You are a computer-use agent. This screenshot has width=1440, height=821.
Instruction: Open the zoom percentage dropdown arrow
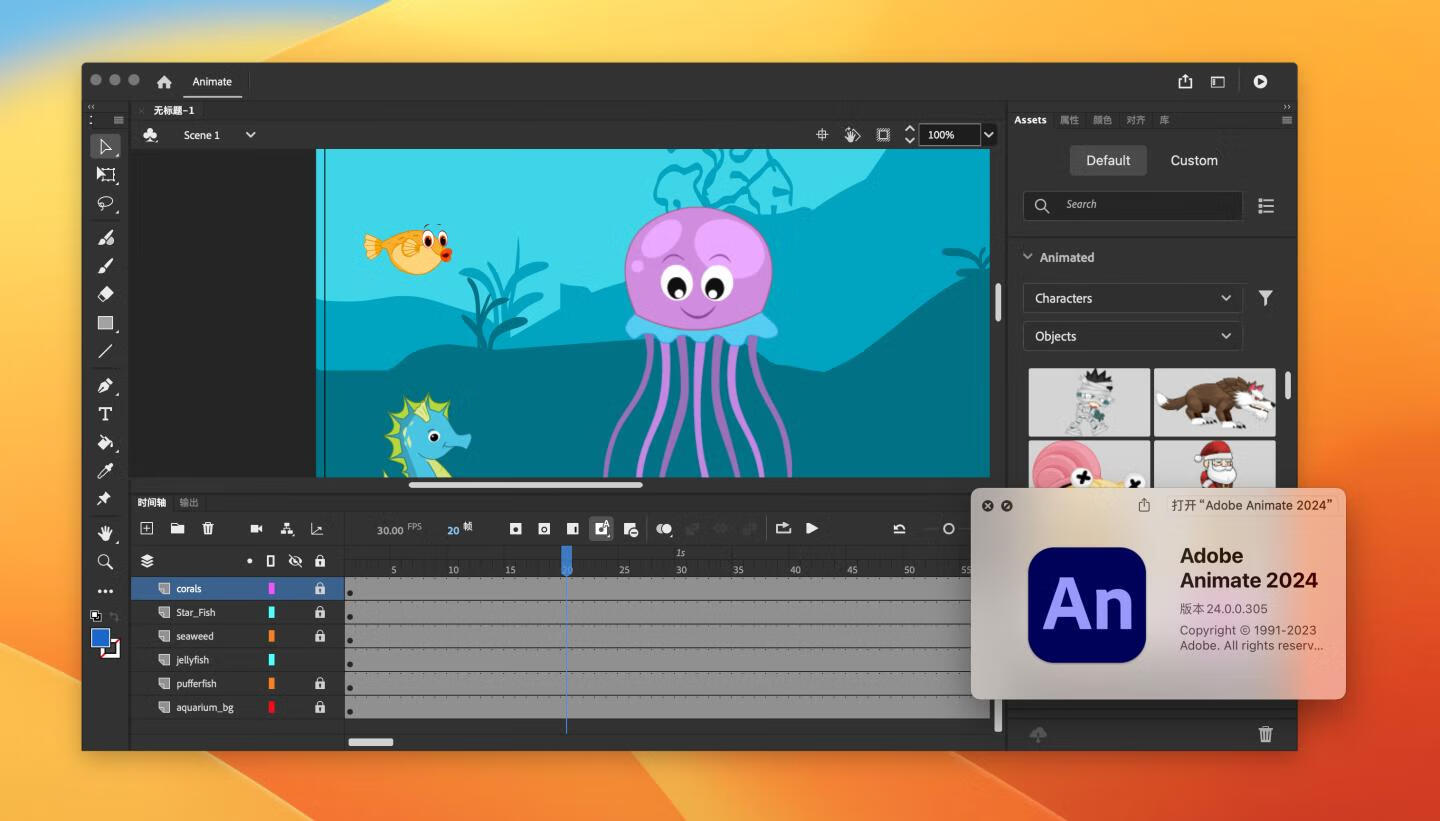pyautogui.click(x=989, y=135)
